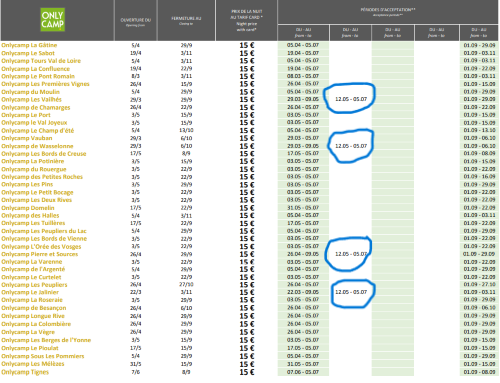Select the 7/6 opening date for Tignes
This screenshot has width=500, height=383.
click(x=135, y=372)
